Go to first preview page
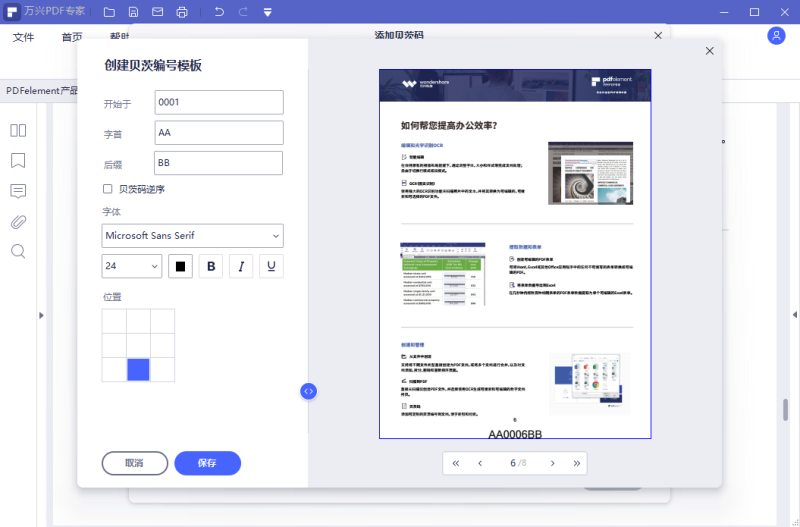The height and width of the screenshot is (527, 800). (x=456, y=463)
